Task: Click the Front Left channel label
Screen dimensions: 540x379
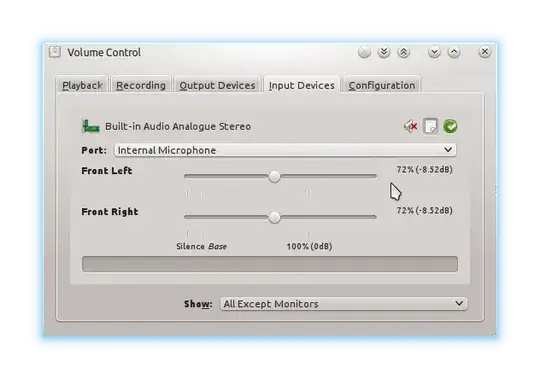Action: coord(107,171)
